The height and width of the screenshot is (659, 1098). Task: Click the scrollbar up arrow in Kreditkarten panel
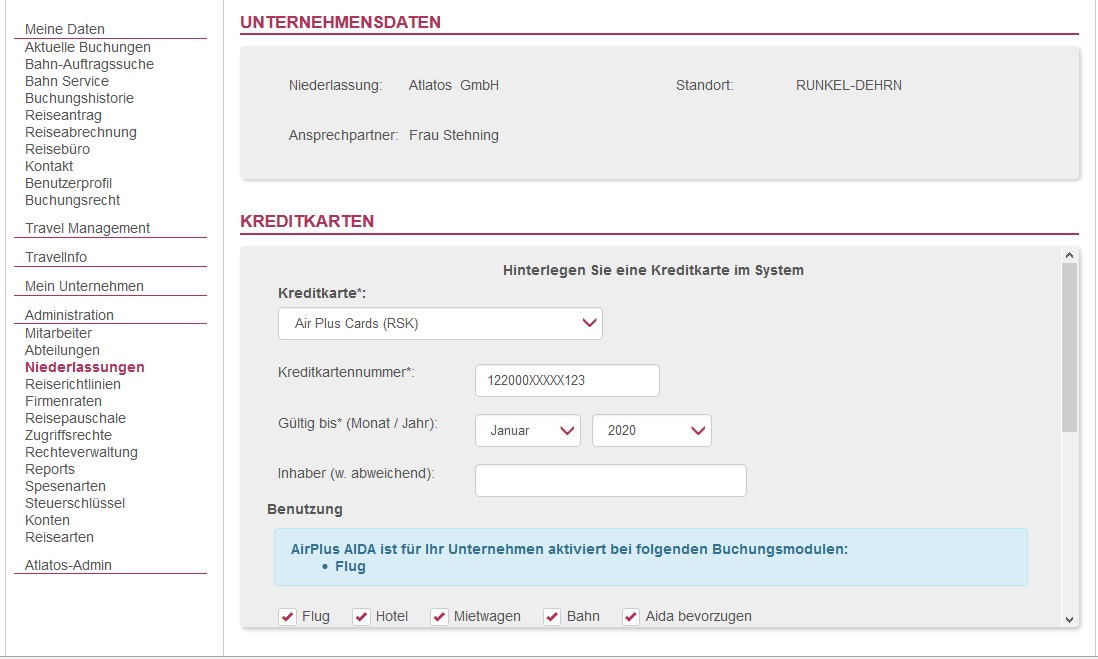[x=1069, y=255]
